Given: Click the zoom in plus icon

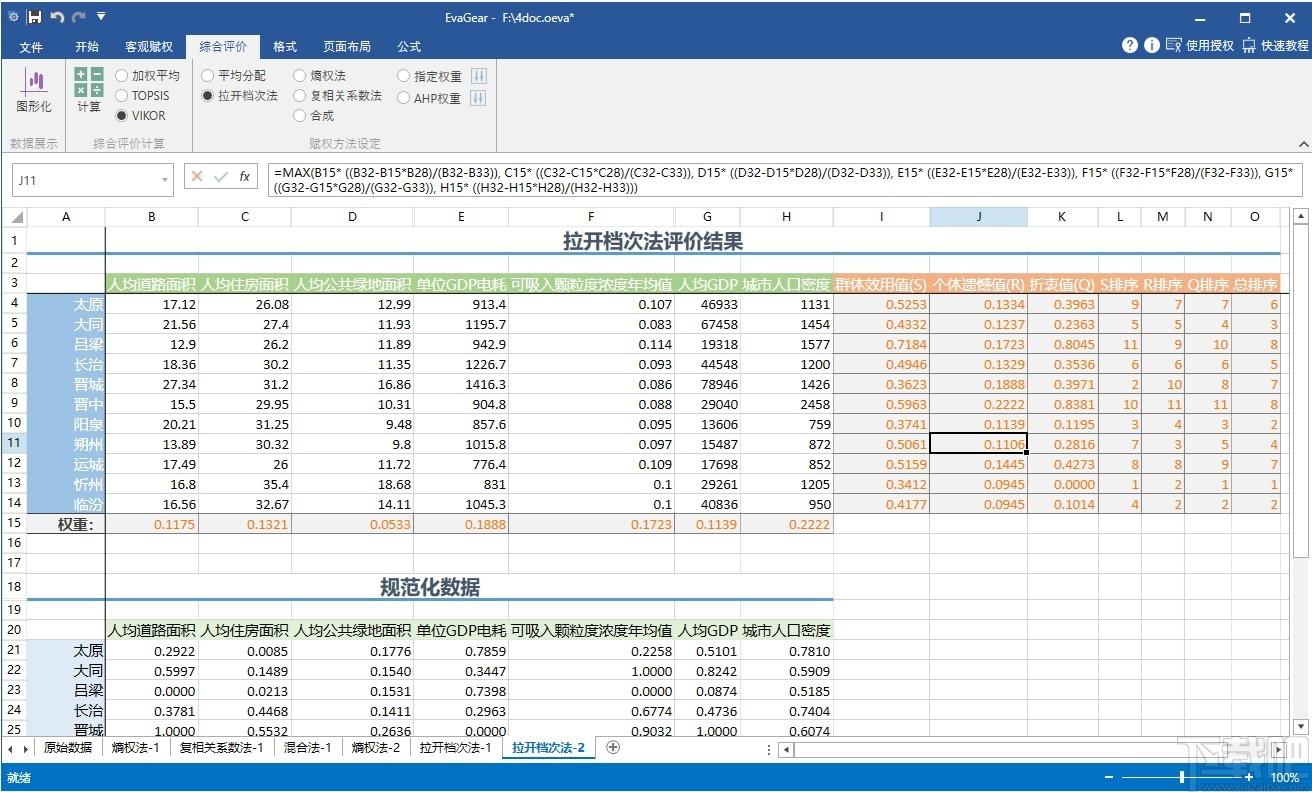Looking at the screenshot, I should pyautogui.click(x=1248, y=777).
